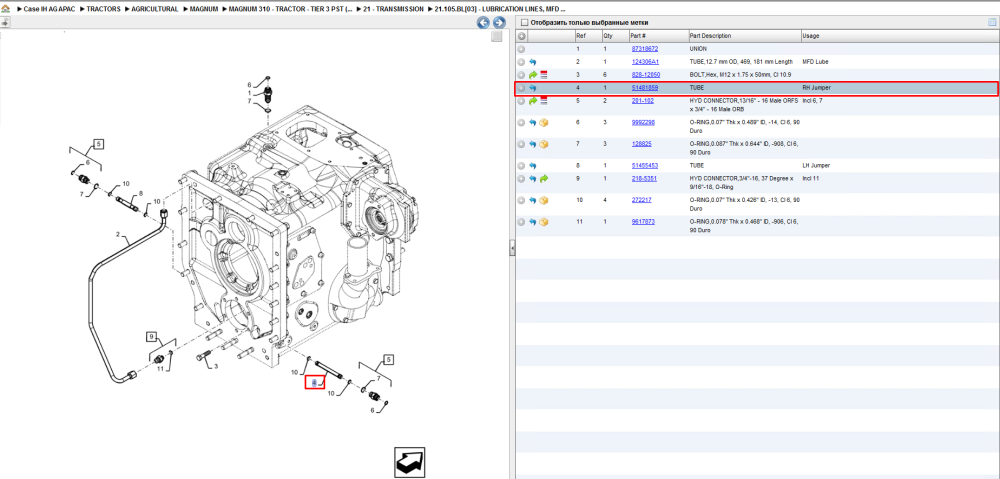Open red list icon in row 291-102

544,101
